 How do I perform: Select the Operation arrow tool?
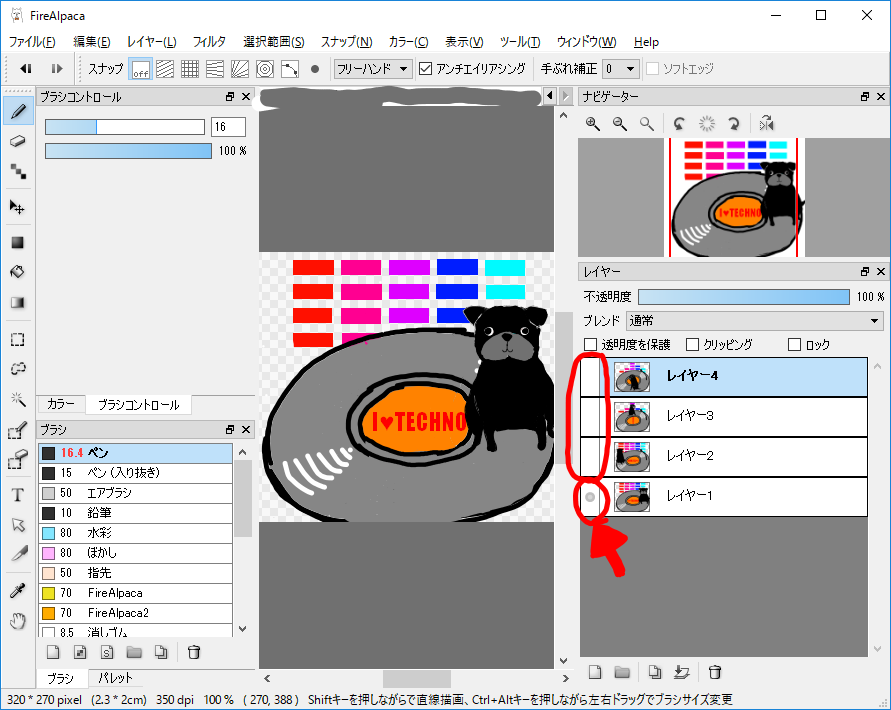(18, 525)
